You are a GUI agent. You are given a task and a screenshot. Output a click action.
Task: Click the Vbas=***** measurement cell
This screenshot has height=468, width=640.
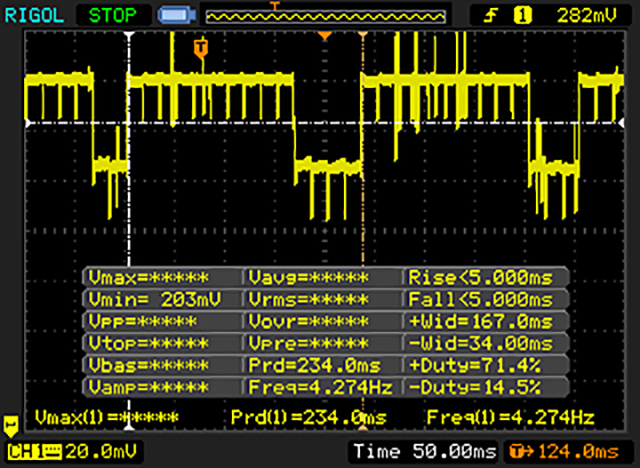(162, 365)
